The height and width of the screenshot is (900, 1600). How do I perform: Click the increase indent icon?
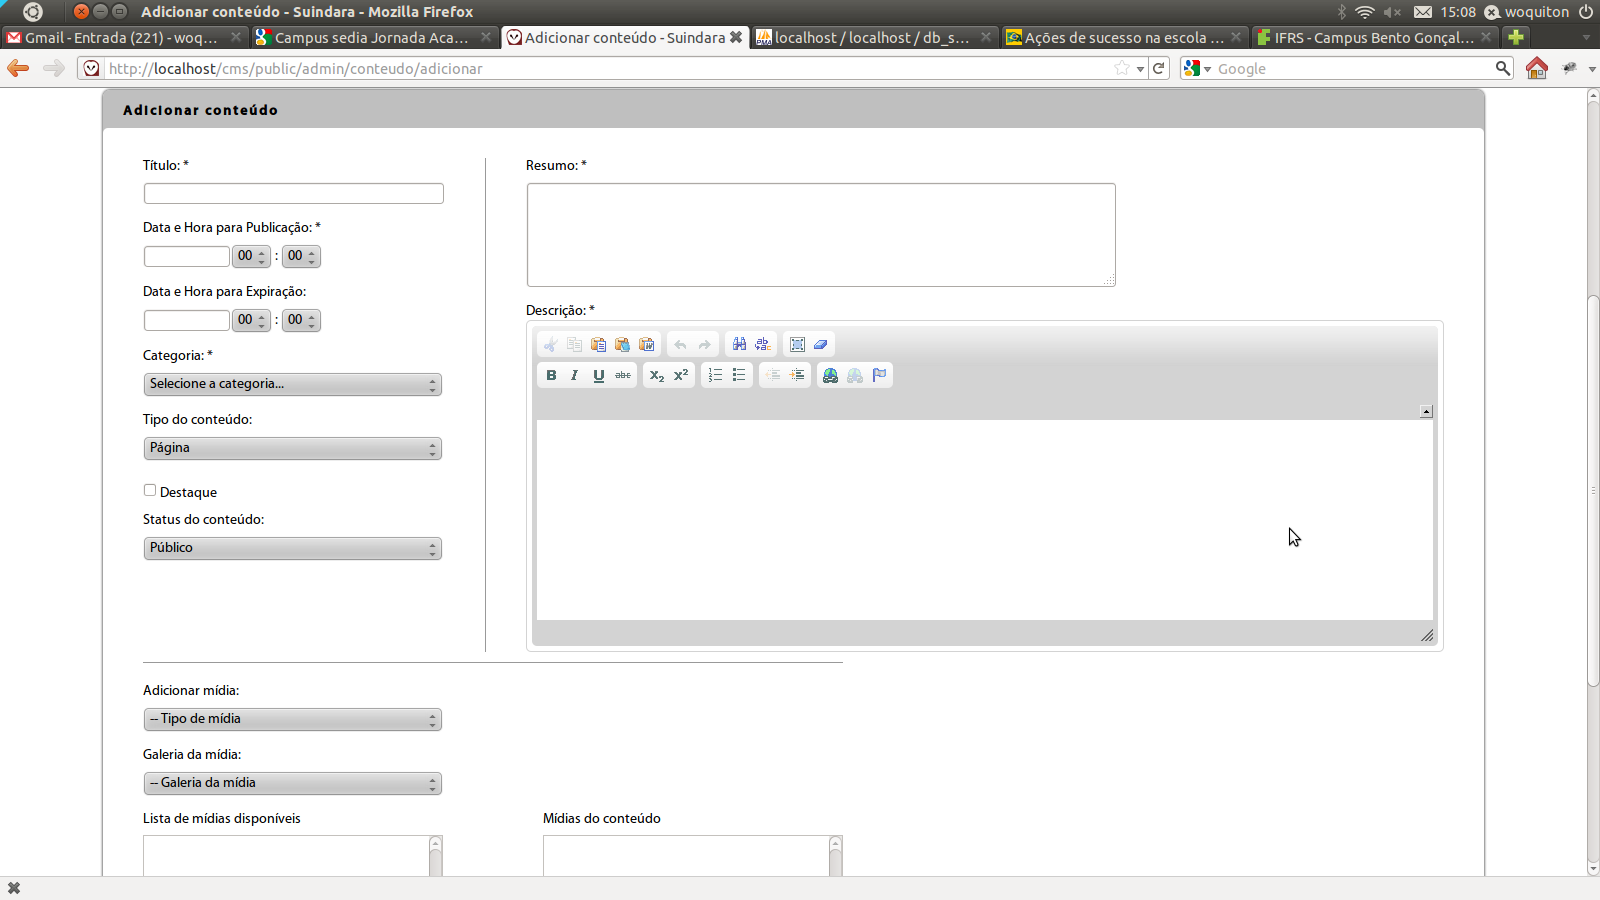[797, 375]
